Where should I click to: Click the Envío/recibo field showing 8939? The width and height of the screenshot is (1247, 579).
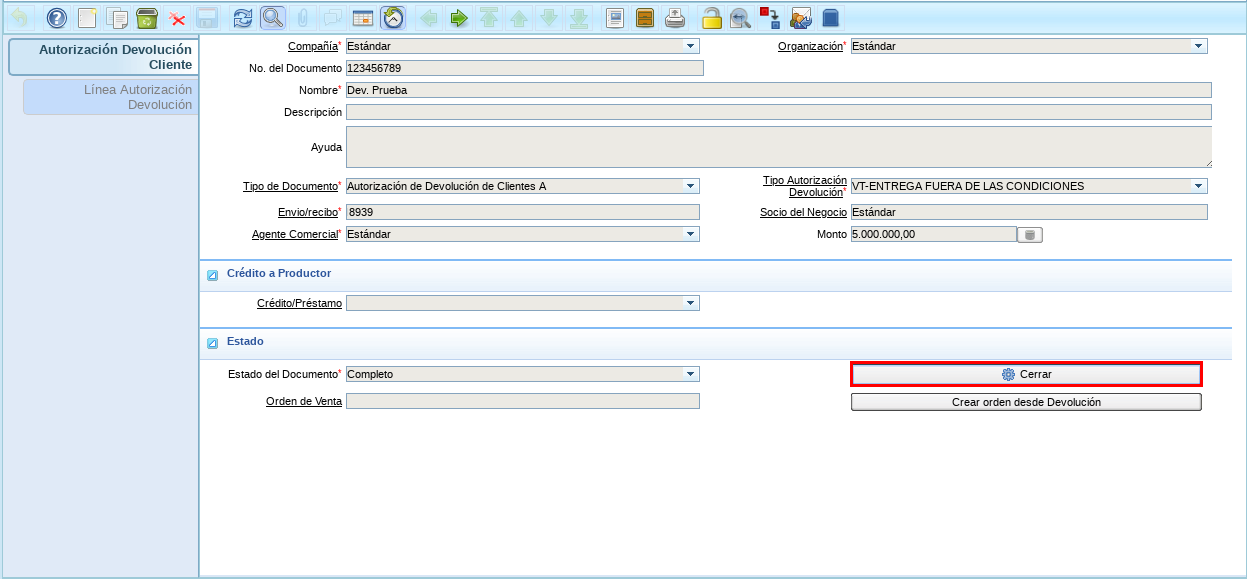[523, 212]
